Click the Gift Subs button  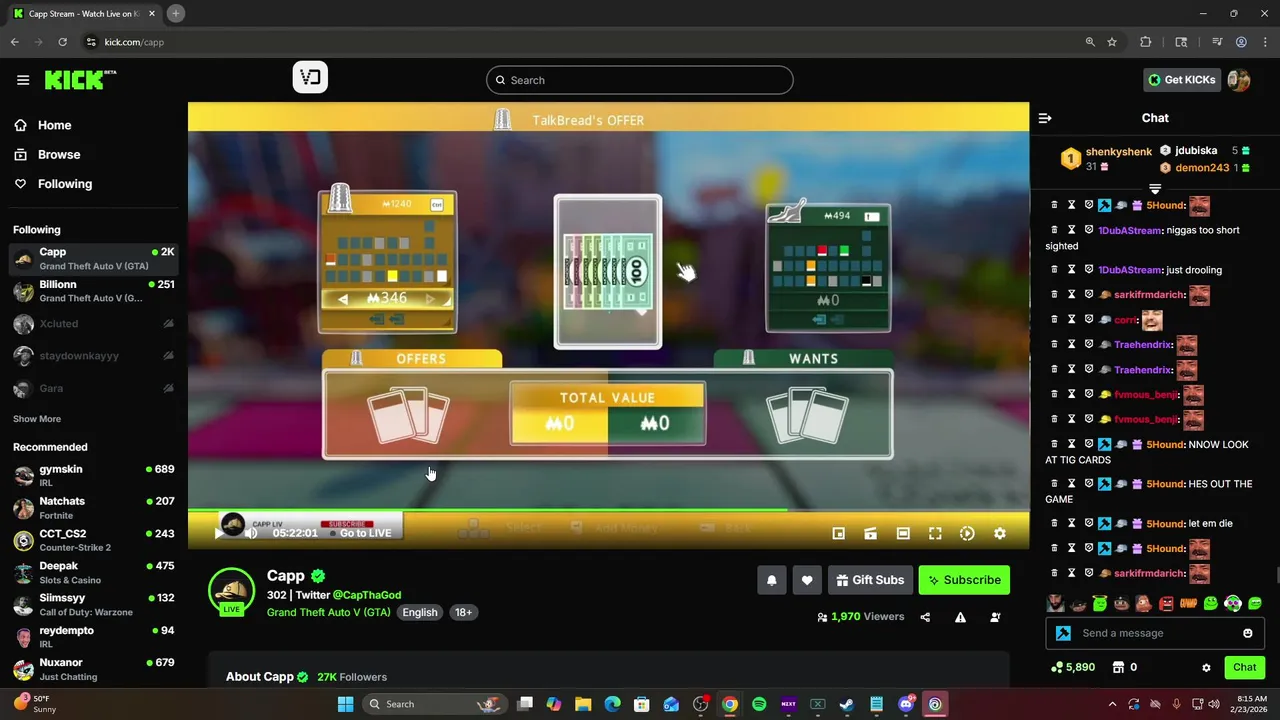870,580
